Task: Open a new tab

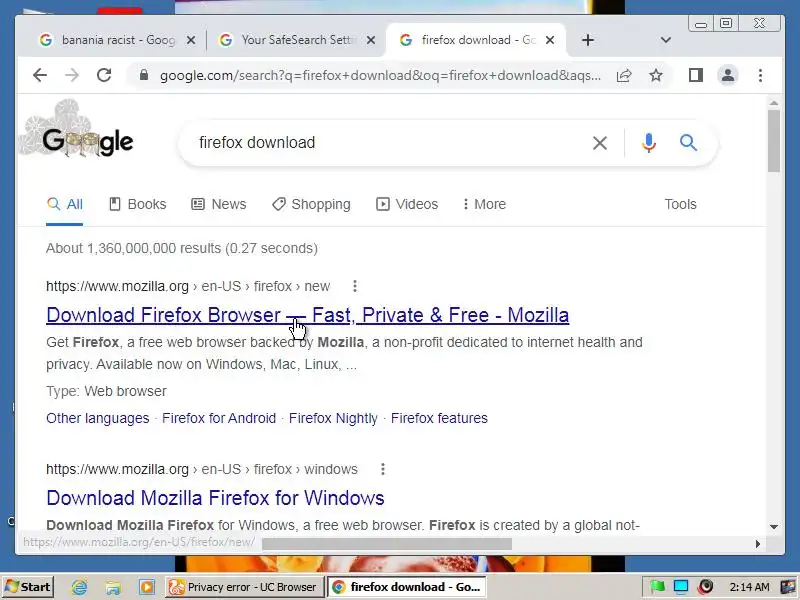Action: coord(588,40)
